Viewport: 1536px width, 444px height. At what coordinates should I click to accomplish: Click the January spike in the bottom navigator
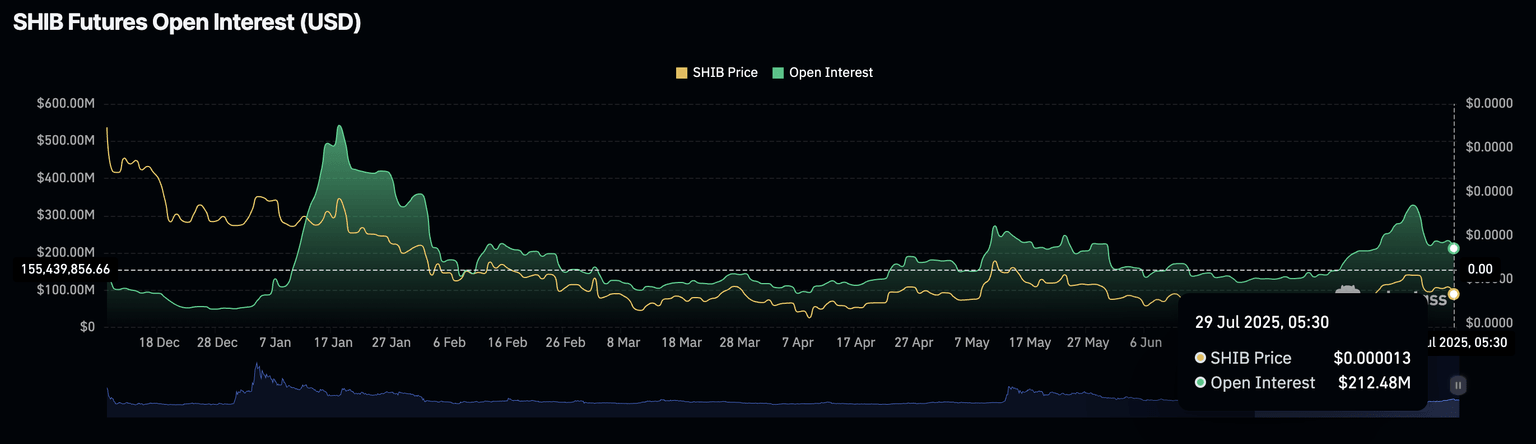click(x=257, y=368)
